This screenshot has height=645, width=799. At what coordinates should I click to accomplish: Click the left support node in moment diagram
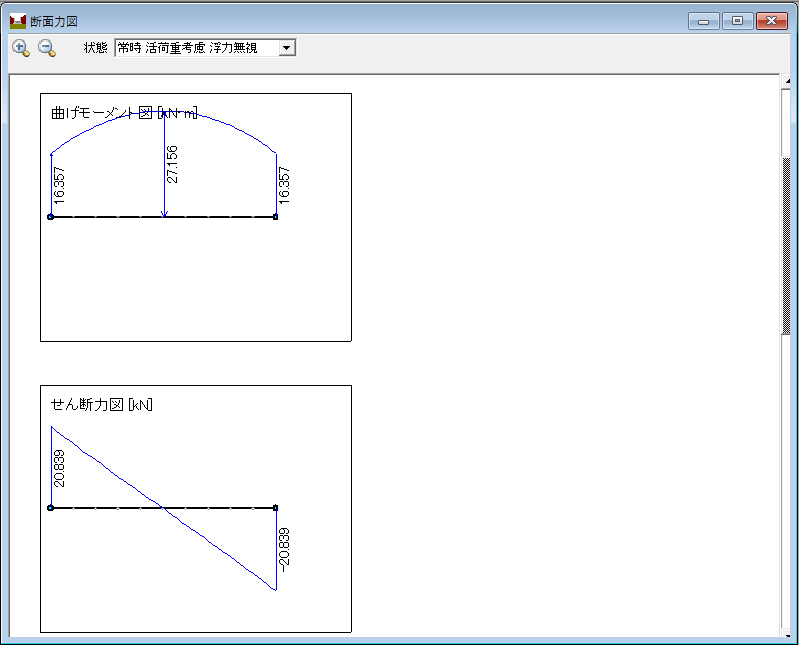coord(51,216)
